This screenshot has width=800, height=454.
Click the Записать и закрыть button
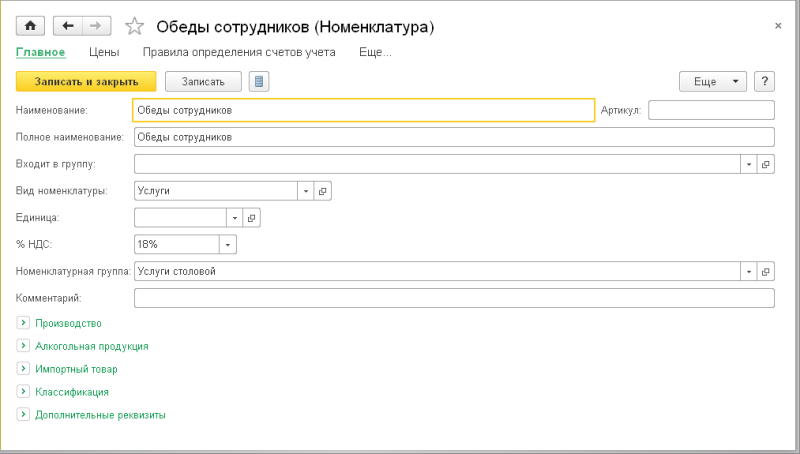pyautogui.click(x=86, y=81)
